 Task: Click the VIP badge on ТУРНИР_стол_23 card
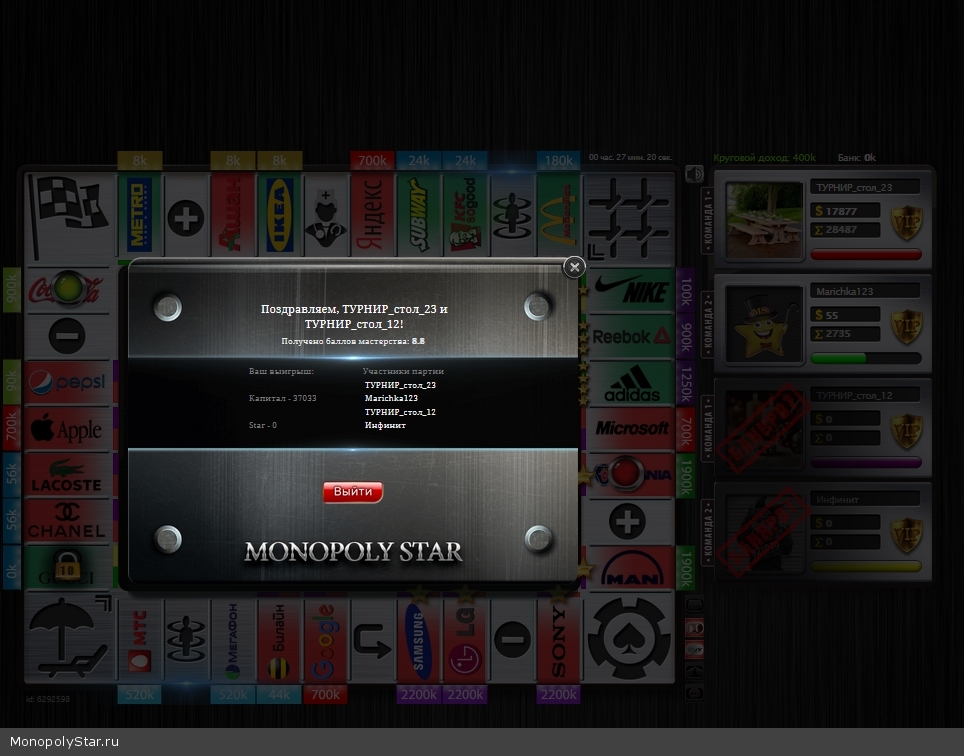(907, 222)
